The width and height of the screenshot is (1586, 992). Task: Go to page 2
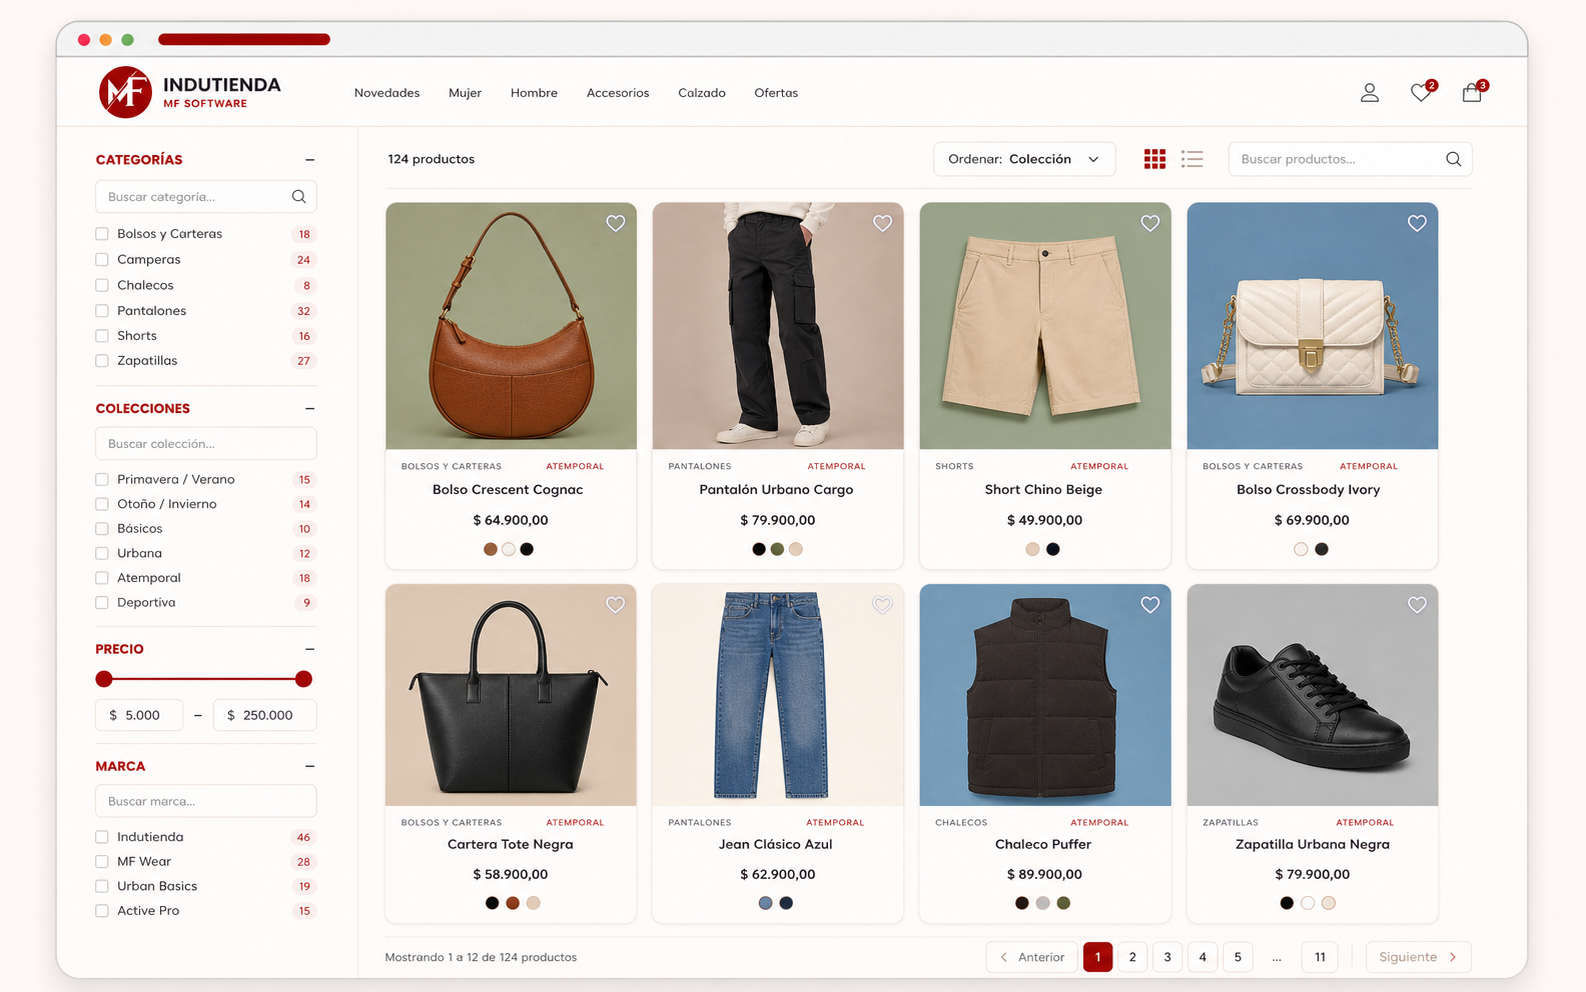click(x=1132, y=957)
